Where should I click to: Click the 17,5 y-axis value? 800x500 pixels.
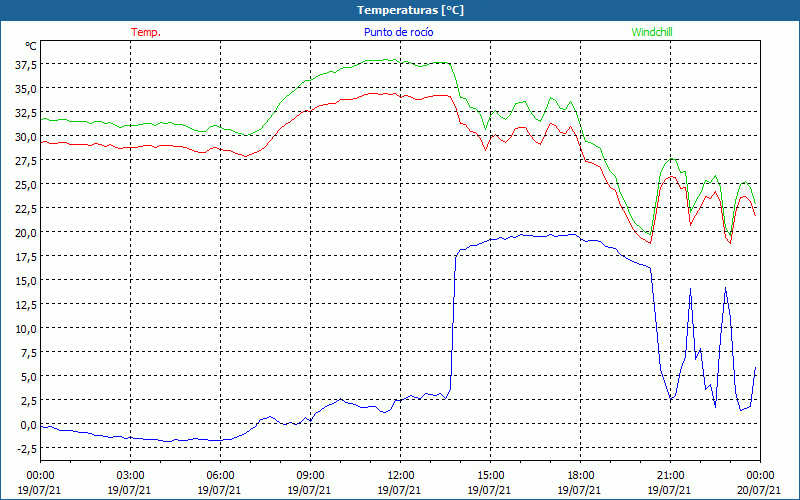pyautogui.click(x=27, y=256)
